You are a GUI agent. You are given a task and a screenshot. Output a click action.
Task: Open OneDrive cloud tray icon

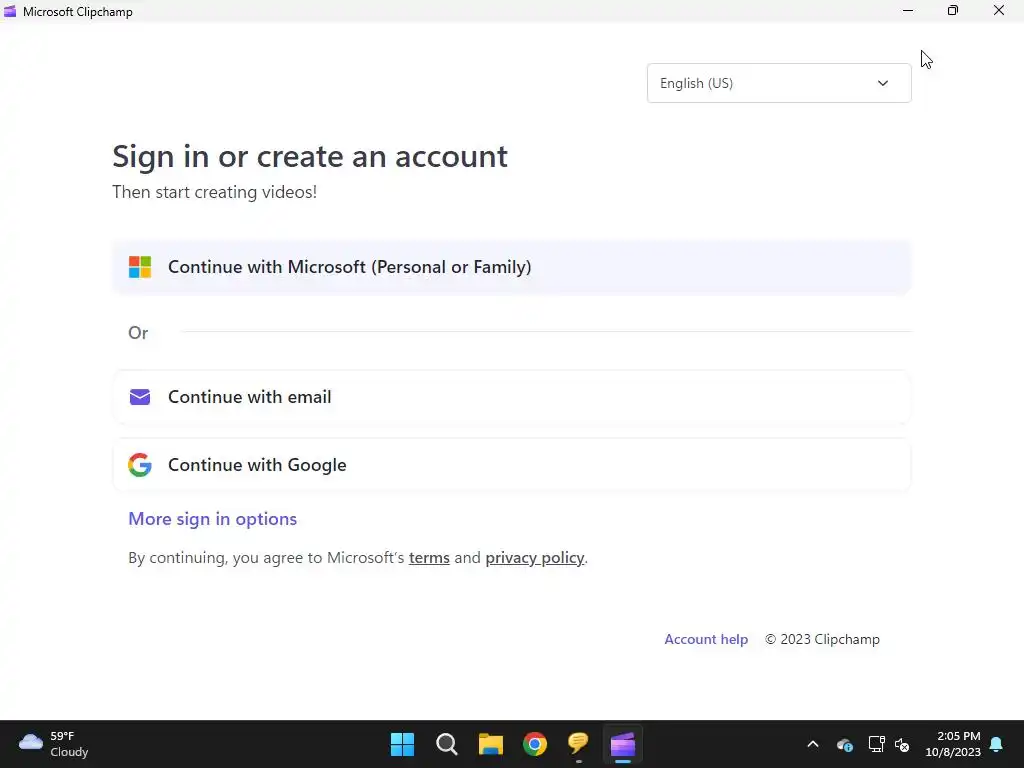[844, 744]
